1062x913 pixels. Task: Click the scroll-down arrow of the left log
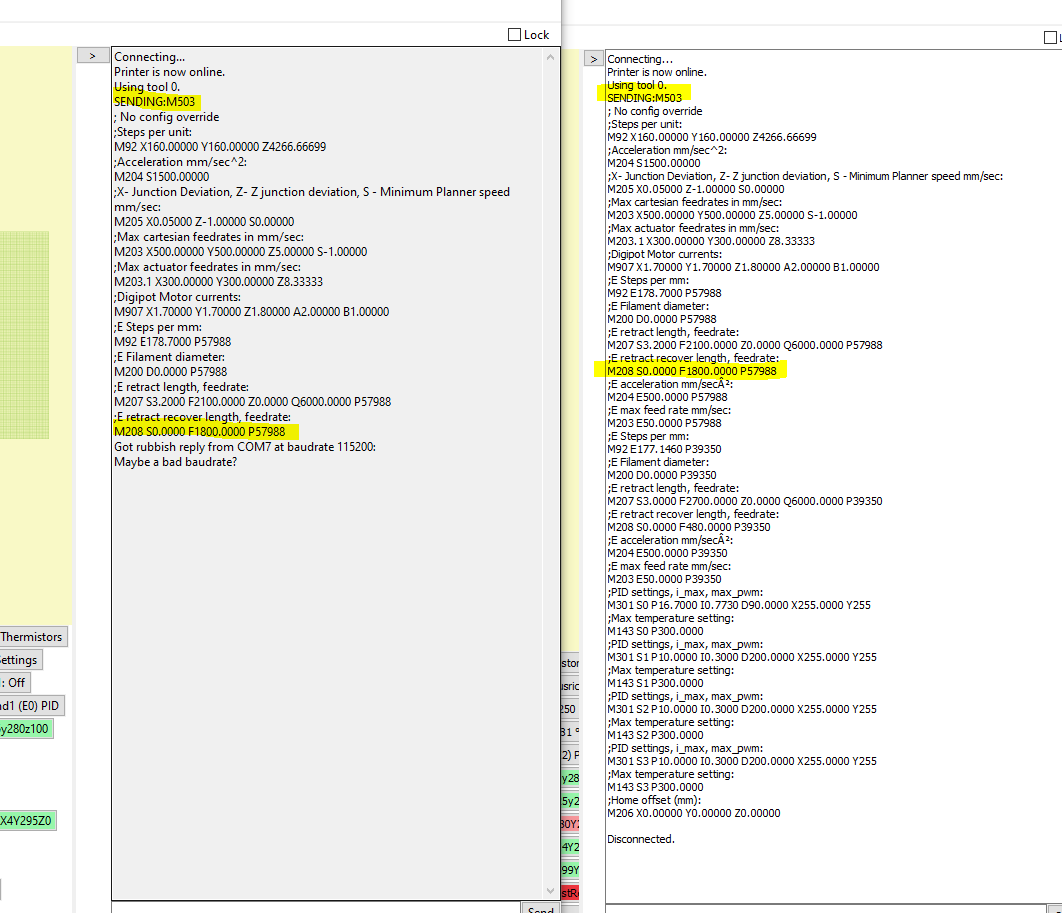coord(550,889)
